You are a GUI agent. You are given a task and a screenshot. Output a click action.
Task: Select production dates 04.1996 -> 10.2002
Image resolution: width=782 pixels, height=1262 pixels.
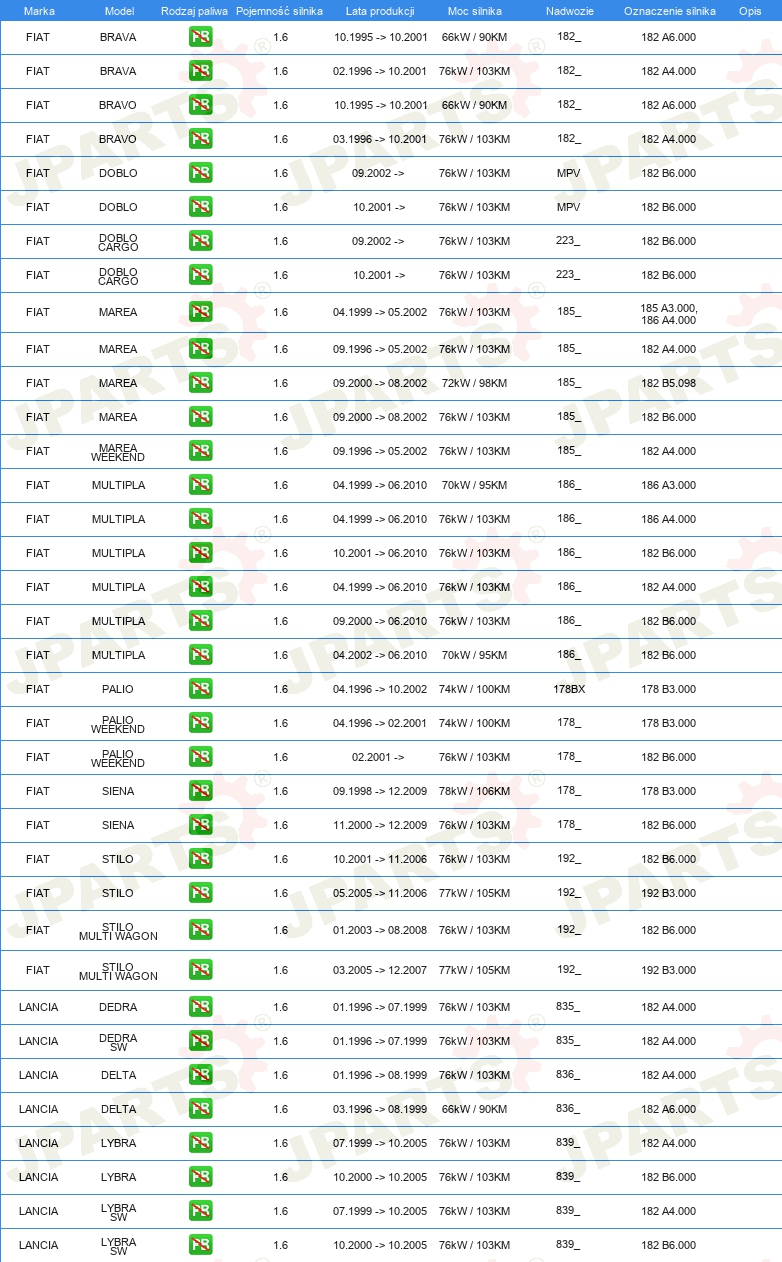380,689
